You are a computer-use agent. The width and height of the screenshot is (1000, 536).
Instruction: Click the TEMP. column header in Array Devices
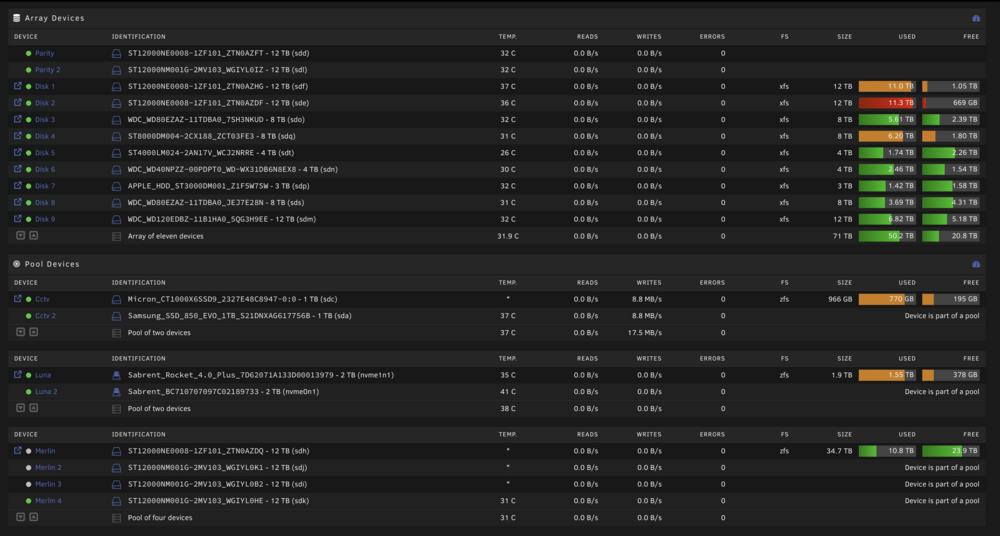(508, 36)
